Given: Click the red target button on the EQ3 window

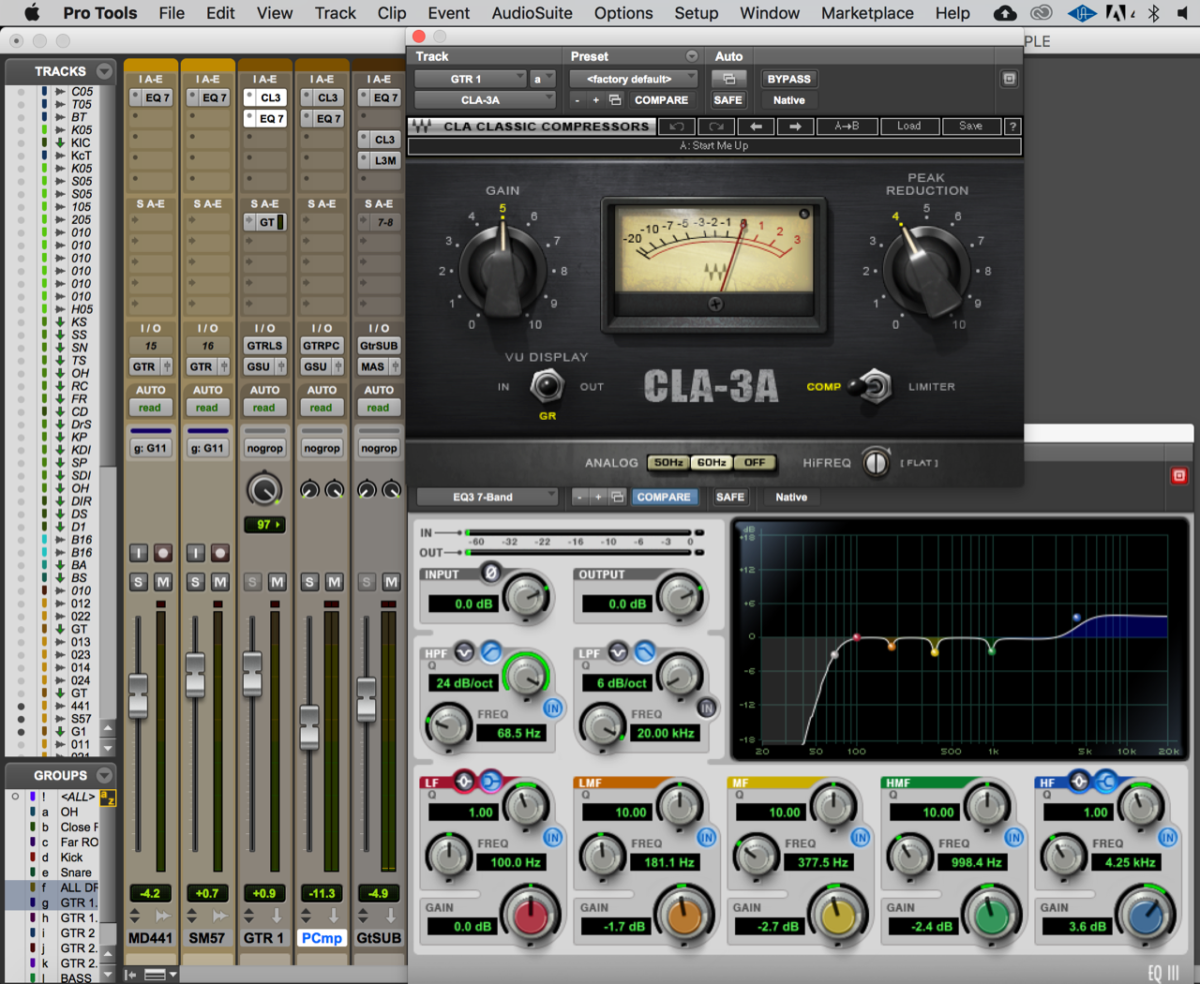Looking at the screenshot, I should coord(1179,476).
